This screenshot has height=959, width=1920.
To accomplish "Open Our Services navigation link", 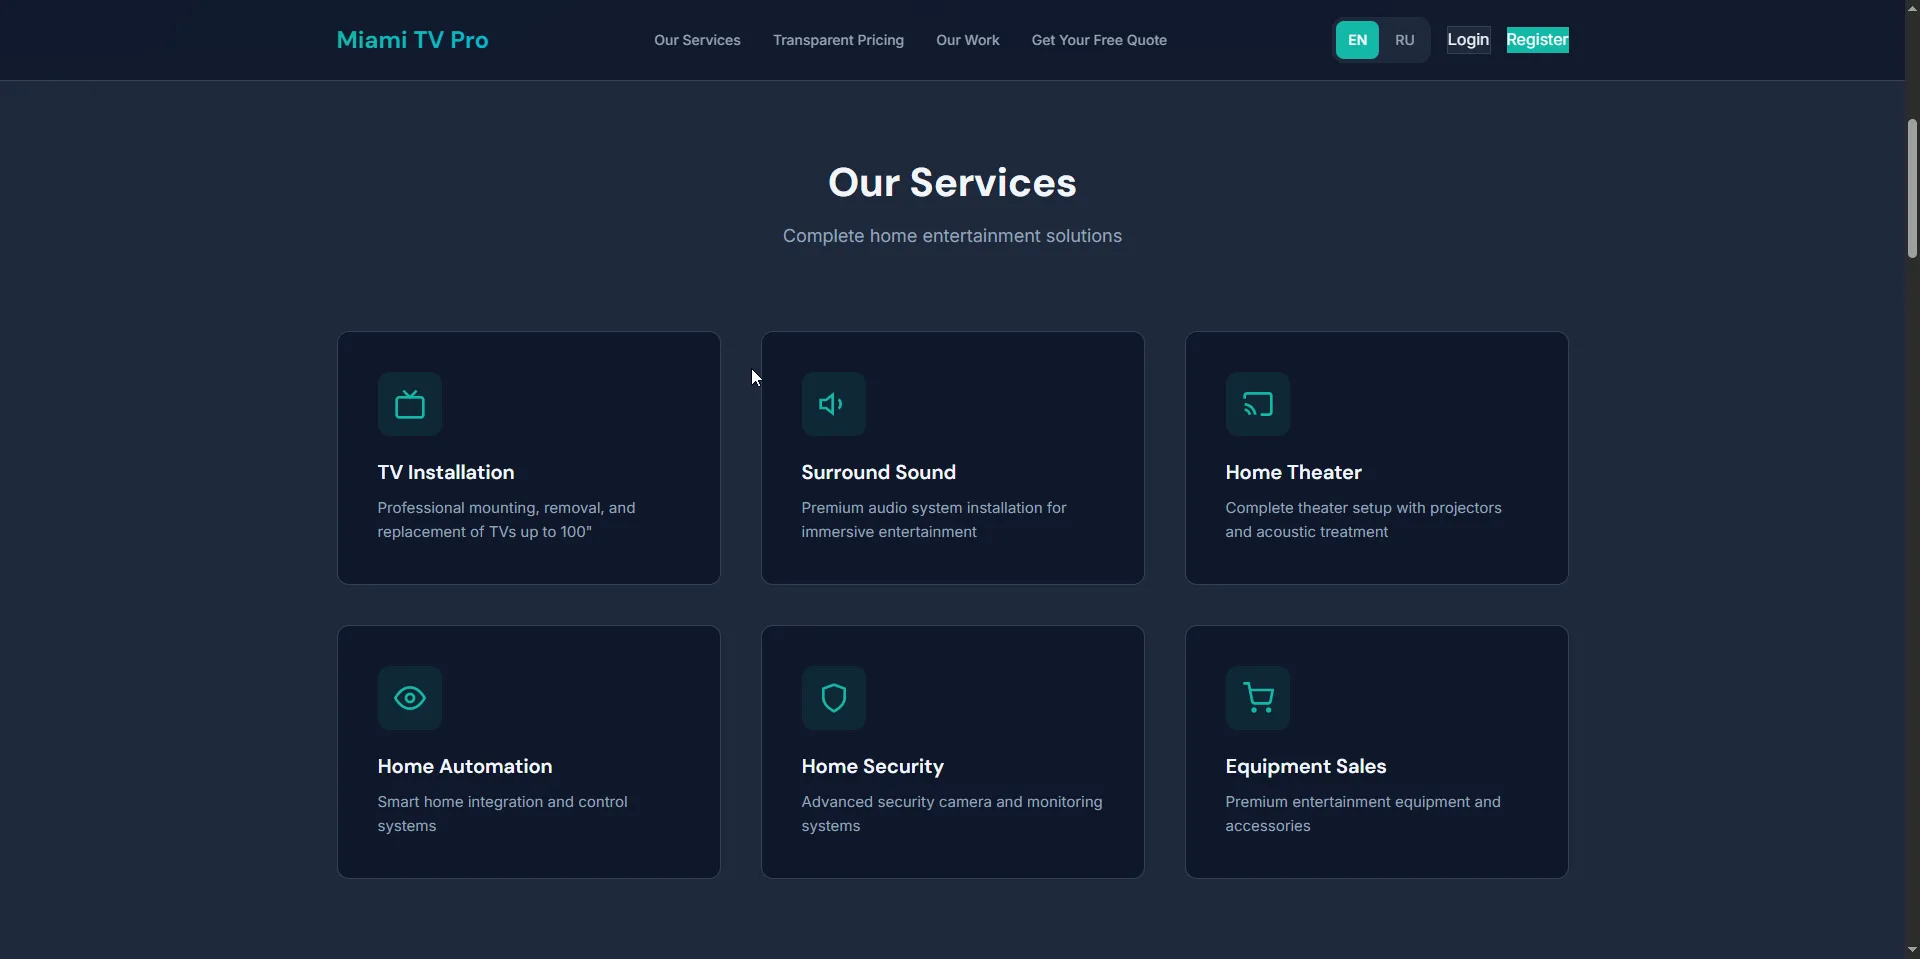I will pos(697,40).
